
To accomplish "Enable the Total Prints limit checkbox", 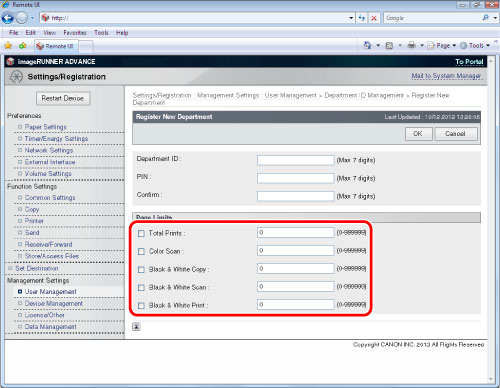I will click(x=141, y=233).
